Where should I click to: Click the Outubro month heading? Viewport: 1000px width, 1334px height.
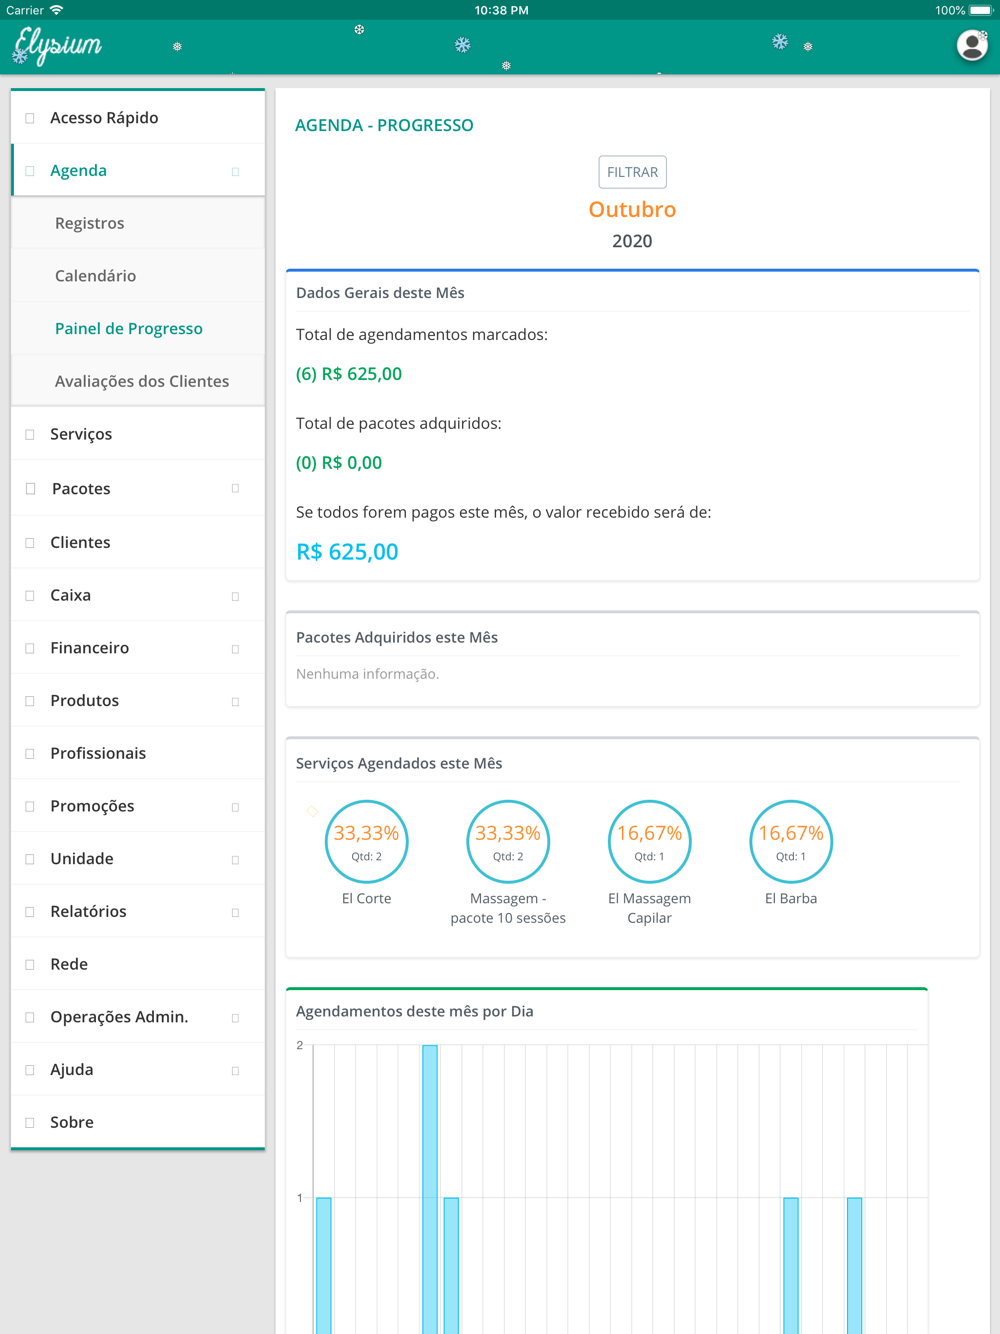pyautogui.click(x=632, y=210)
